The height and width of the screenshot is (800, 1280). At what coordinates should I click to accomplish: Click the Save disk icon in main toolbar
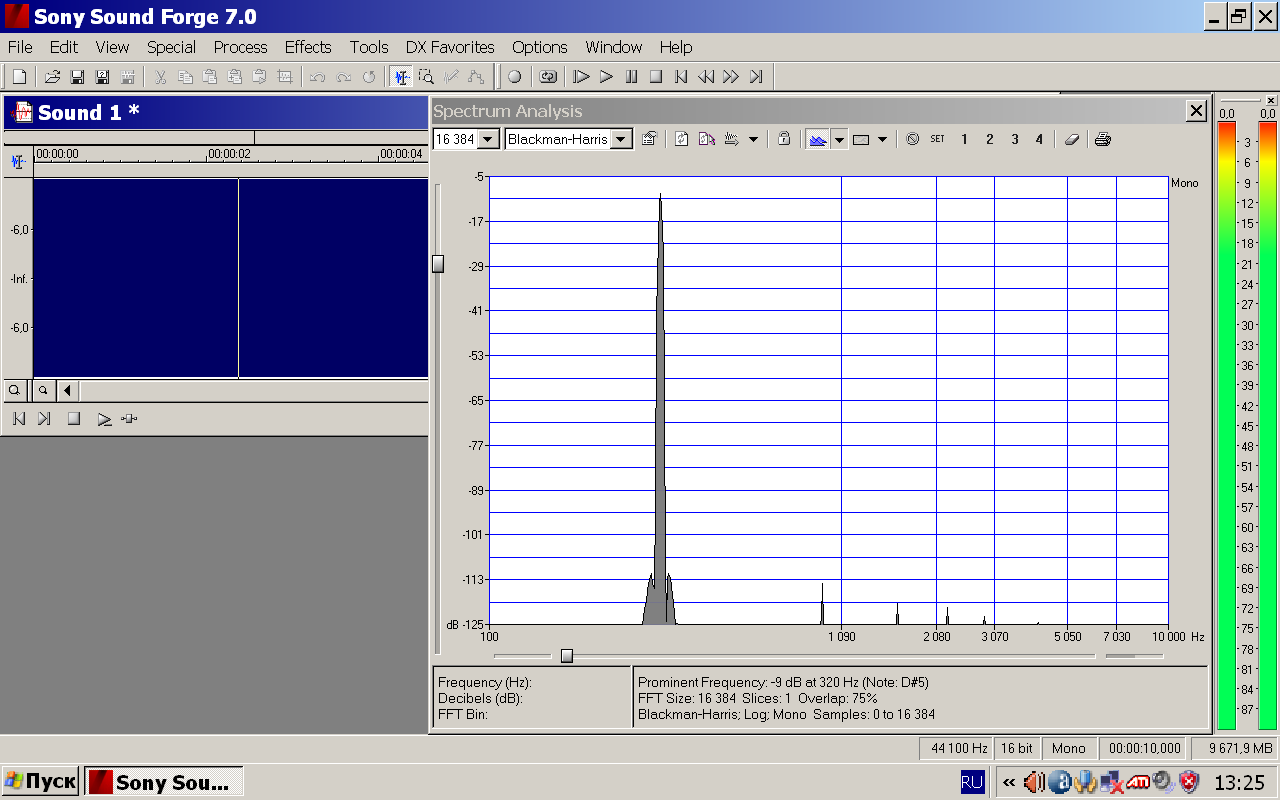click(x=77, y=77)
